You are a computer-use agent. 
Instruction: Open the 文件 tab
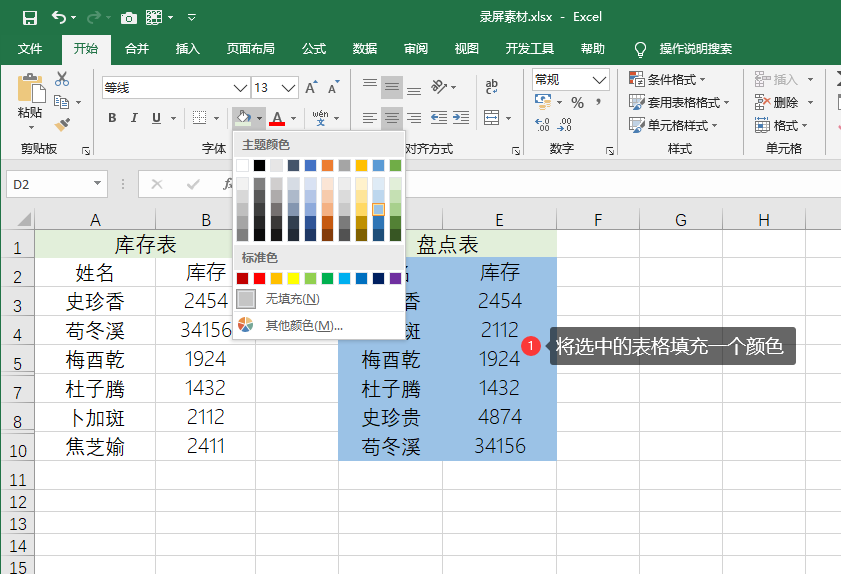point(29,49)
